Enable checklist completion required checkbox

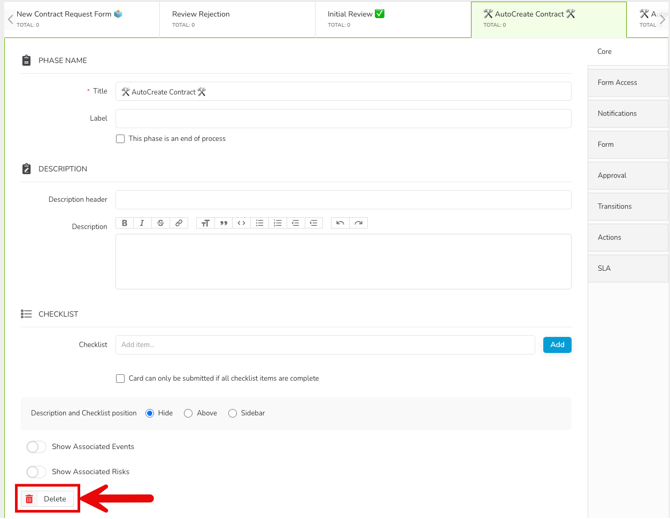coord(121,379)
